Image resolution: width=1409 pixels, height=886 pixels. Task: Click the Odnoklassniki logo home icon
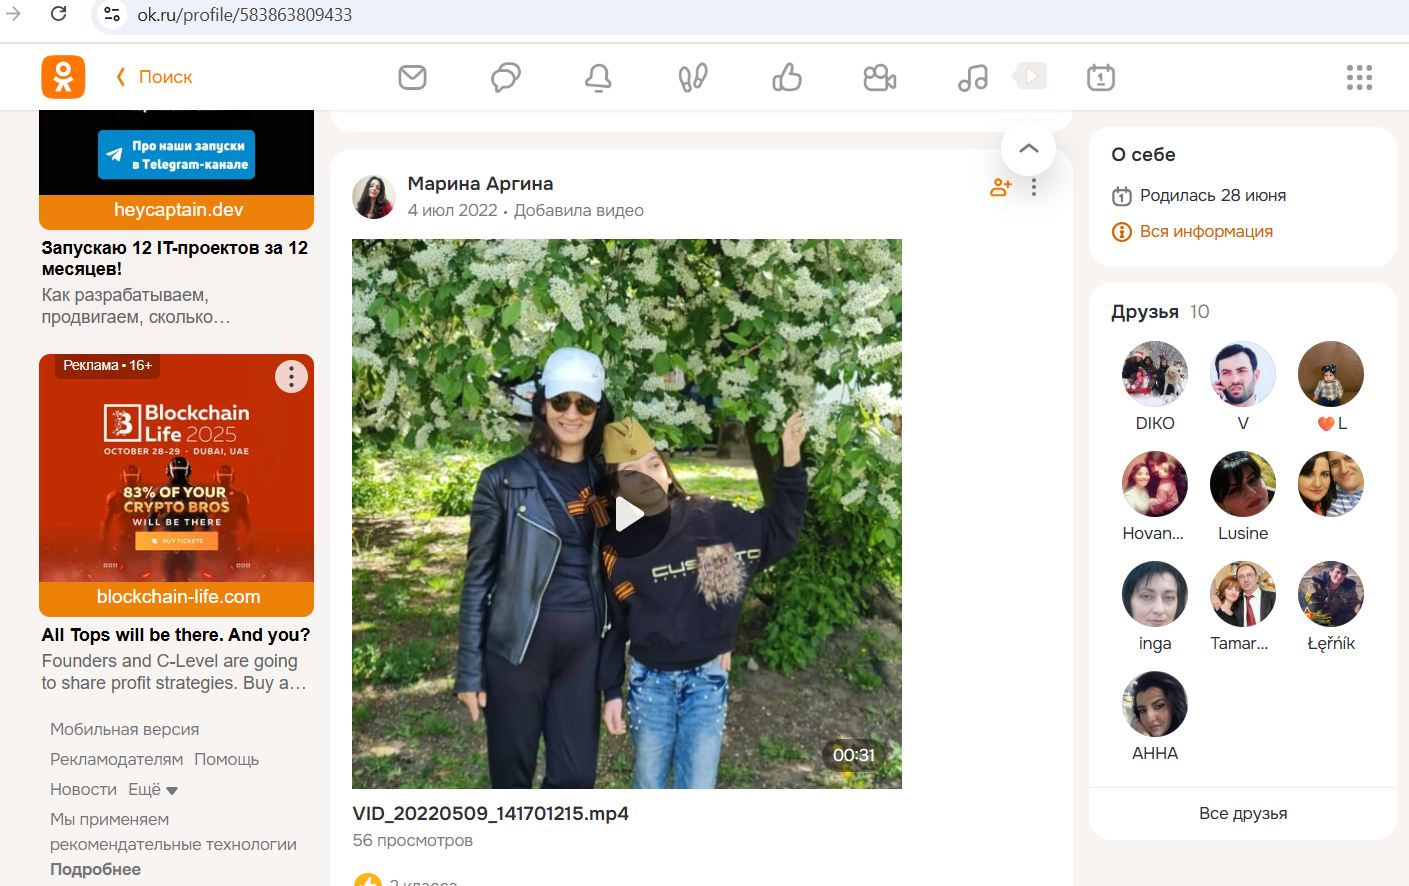coord(63,77)
